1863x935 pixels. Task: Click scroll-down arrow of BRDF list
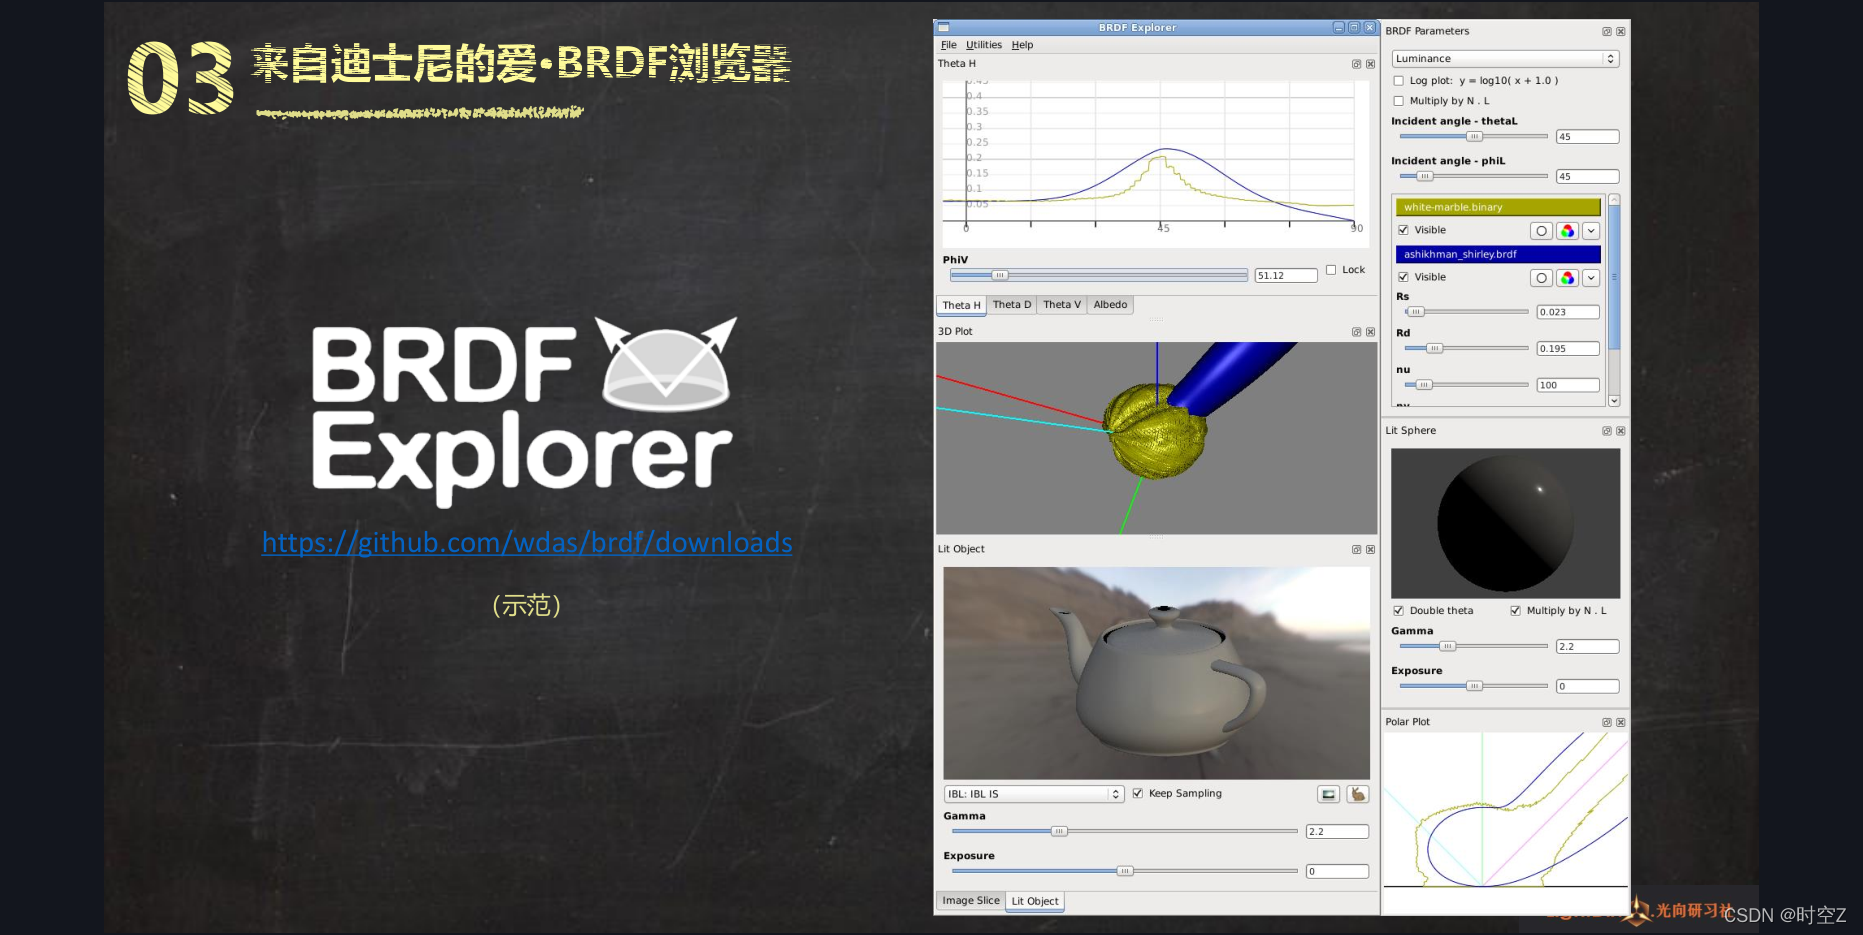(x=1614, y=401)
